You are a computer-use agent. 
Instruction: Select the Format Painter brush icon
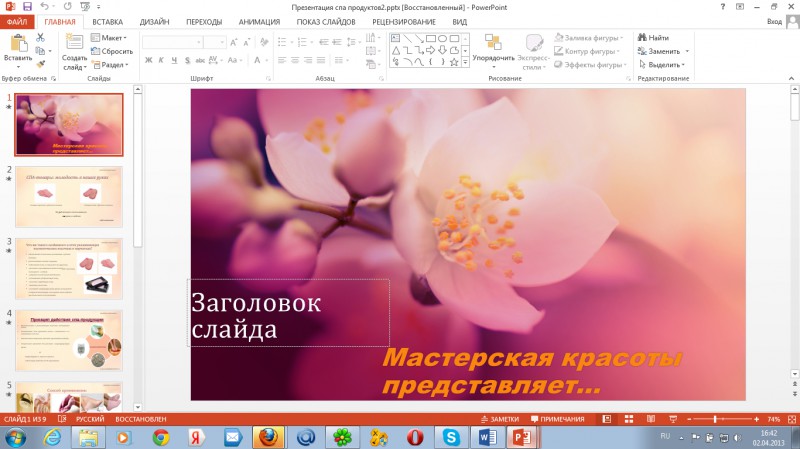(40, 64)
